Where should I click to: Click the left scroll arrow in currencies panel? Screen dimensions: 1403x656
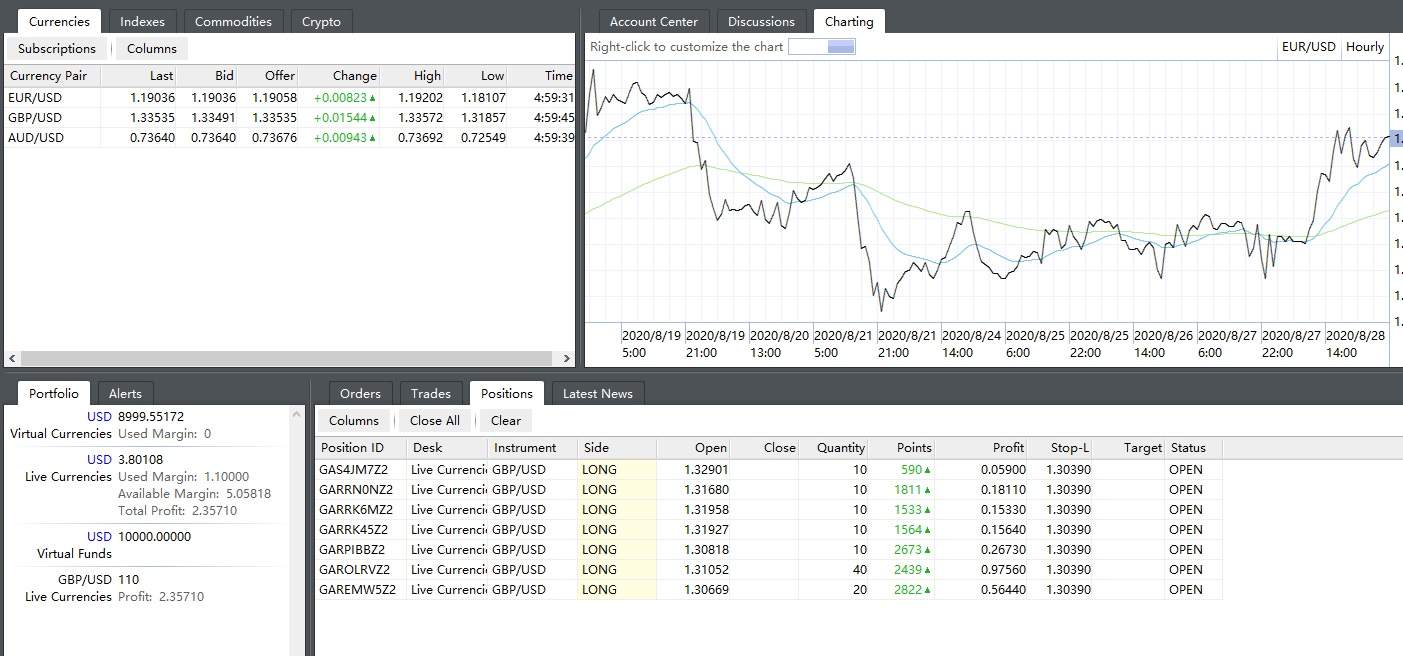(x=12, y=358)
